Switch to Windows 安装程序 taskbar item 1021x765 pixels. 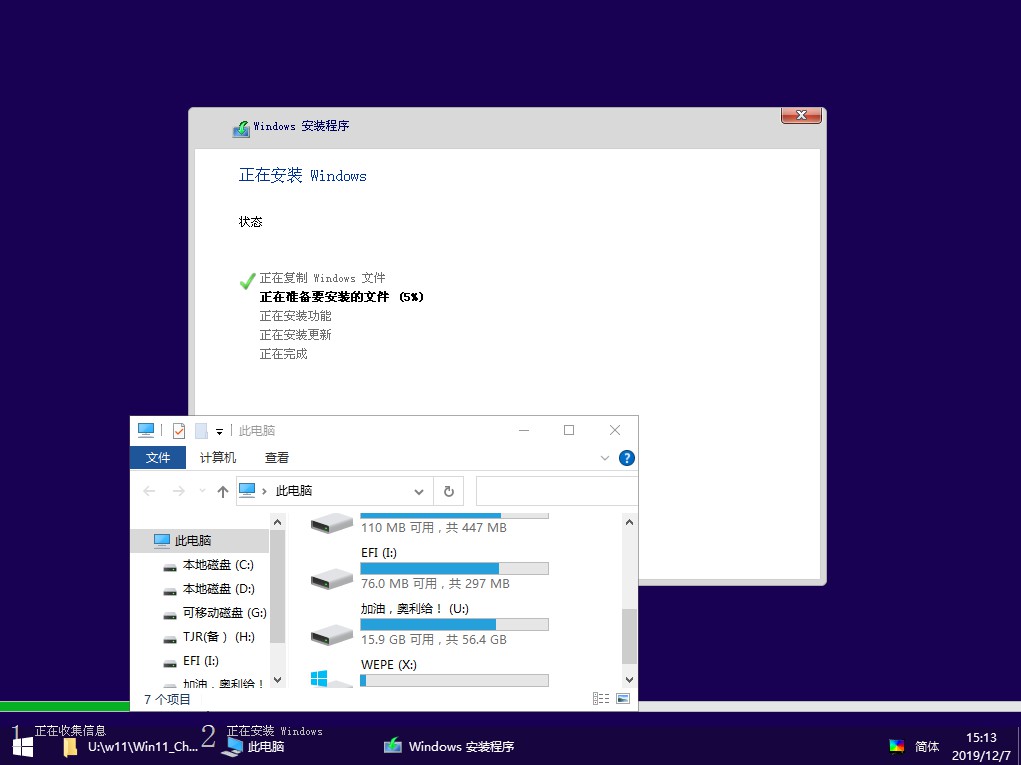[x=449, y=747]
